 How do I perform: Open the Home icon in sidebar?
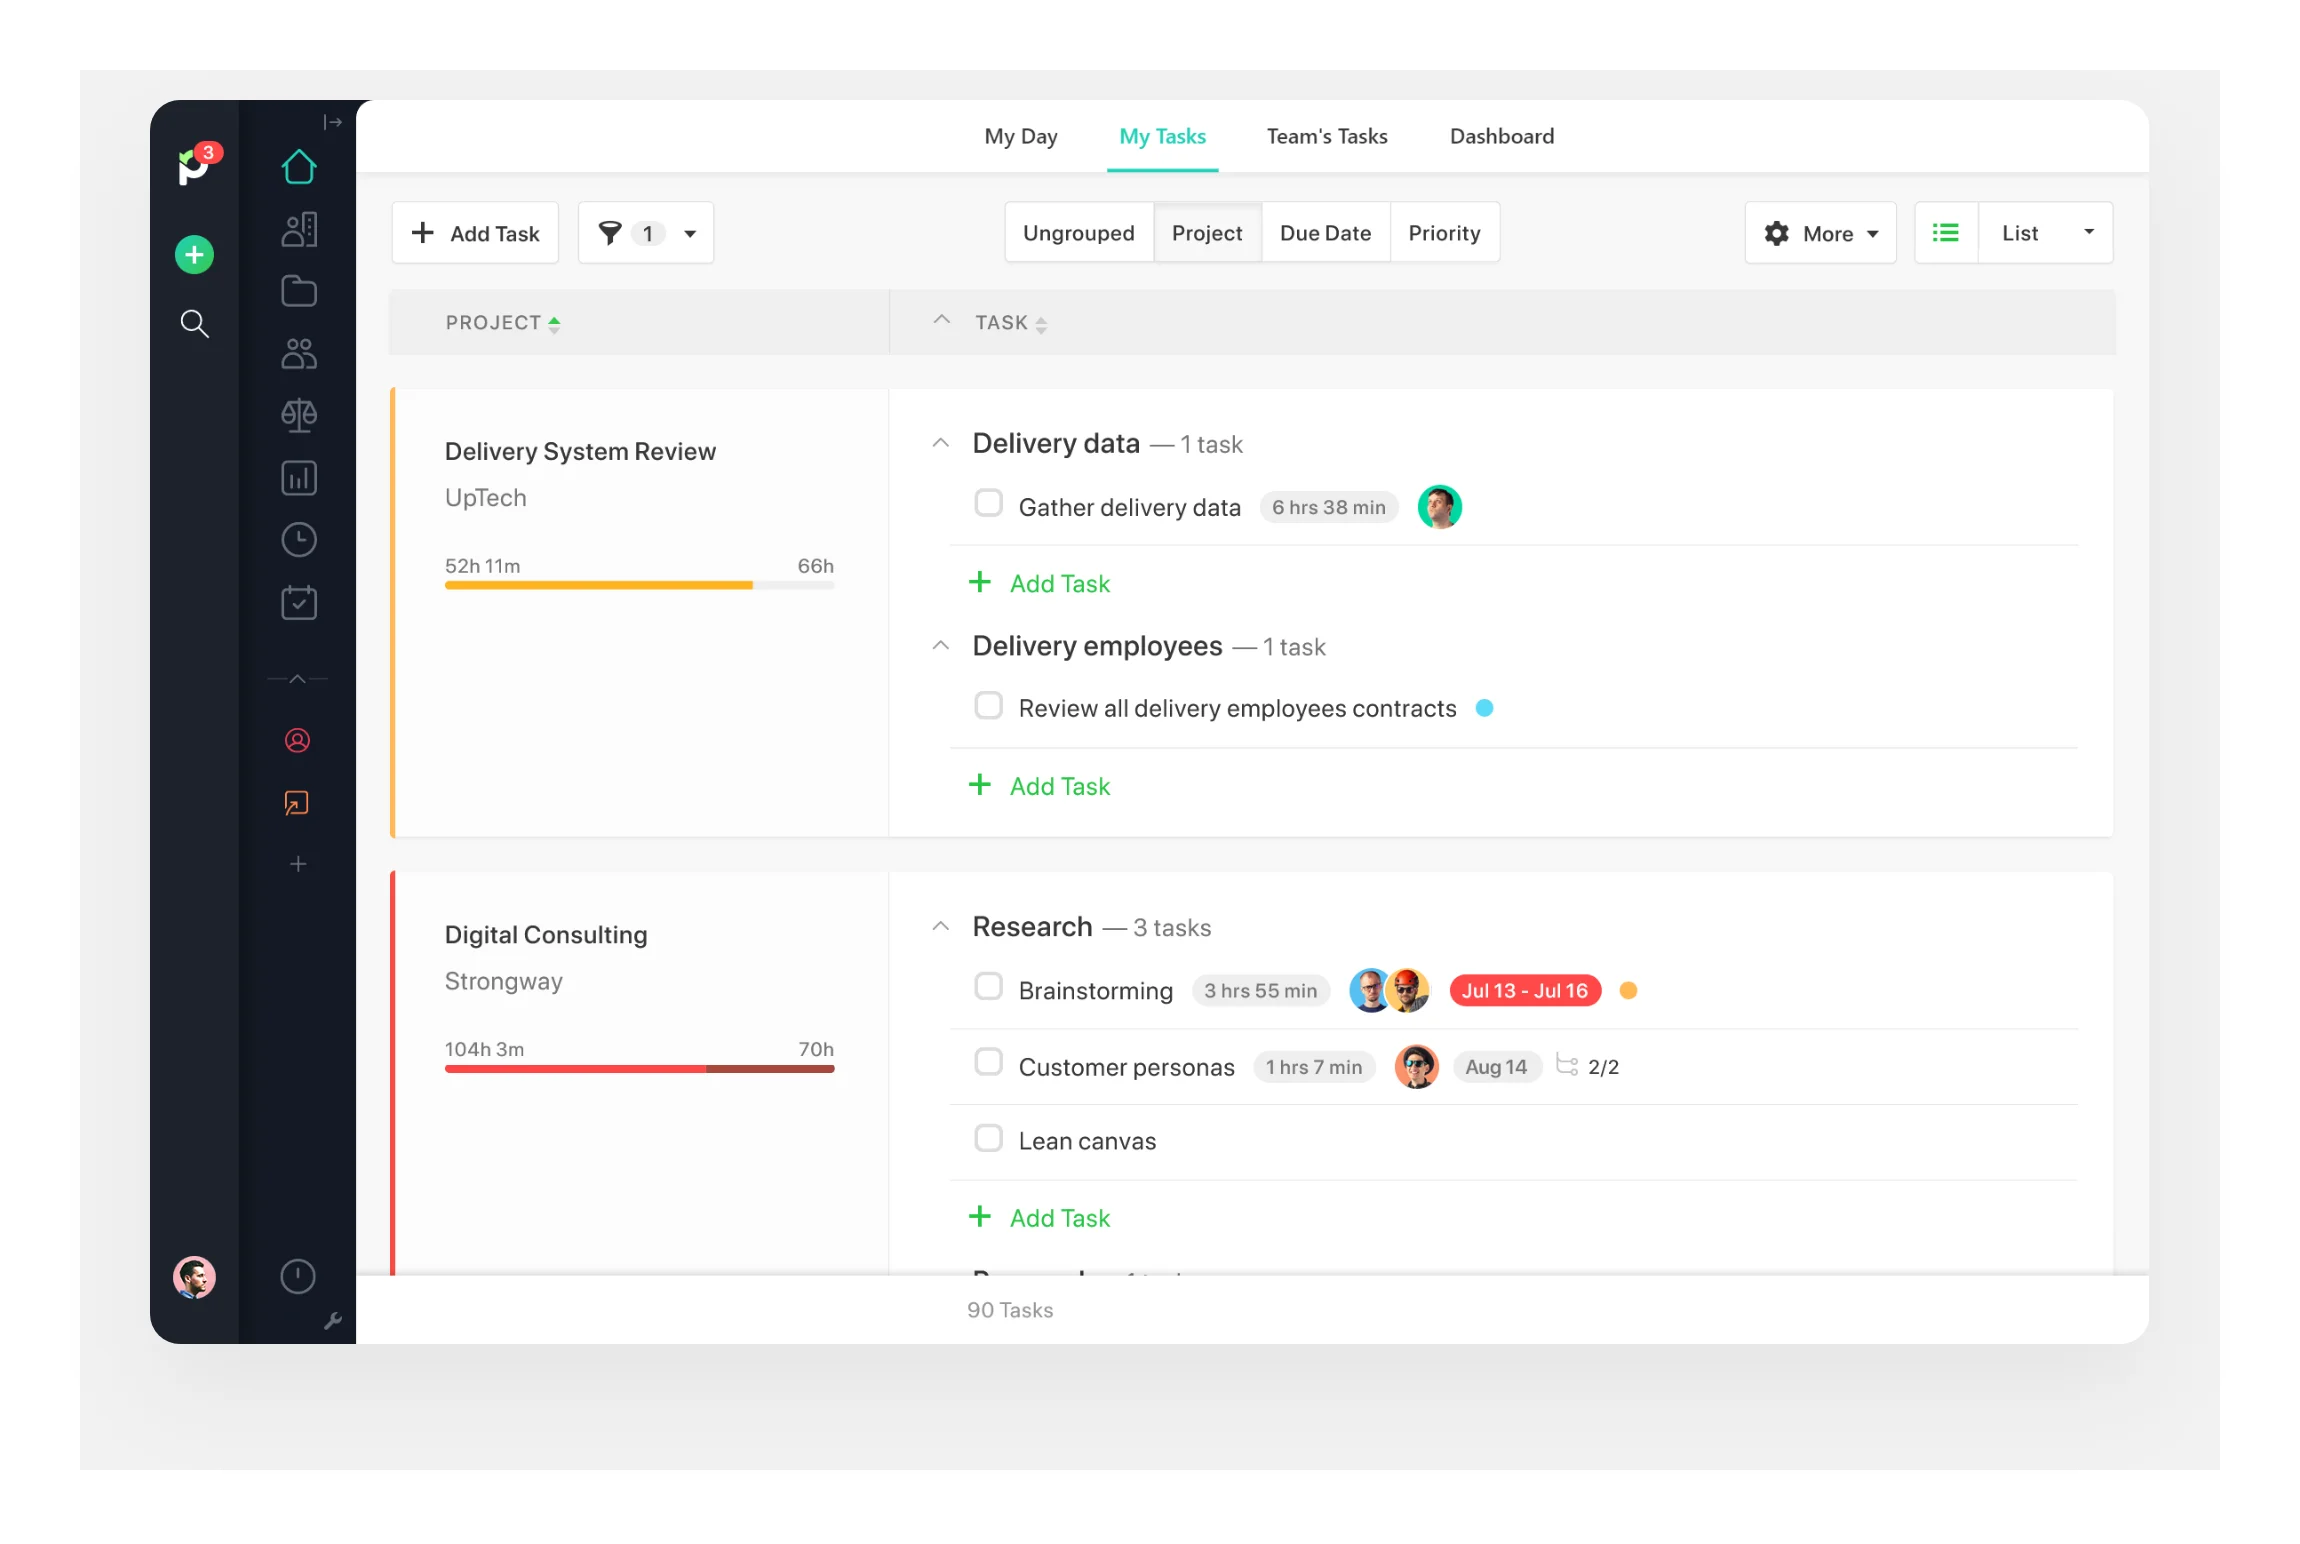299,167
